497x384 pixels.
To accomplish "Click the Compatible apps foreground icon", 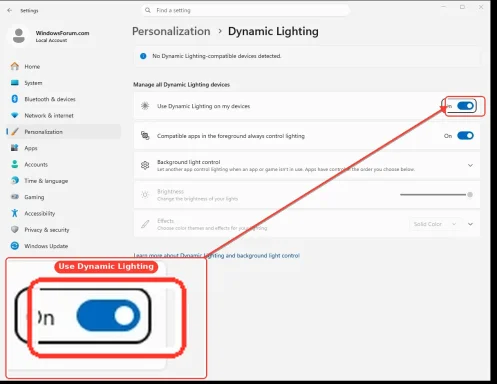I will pos(145,136).
